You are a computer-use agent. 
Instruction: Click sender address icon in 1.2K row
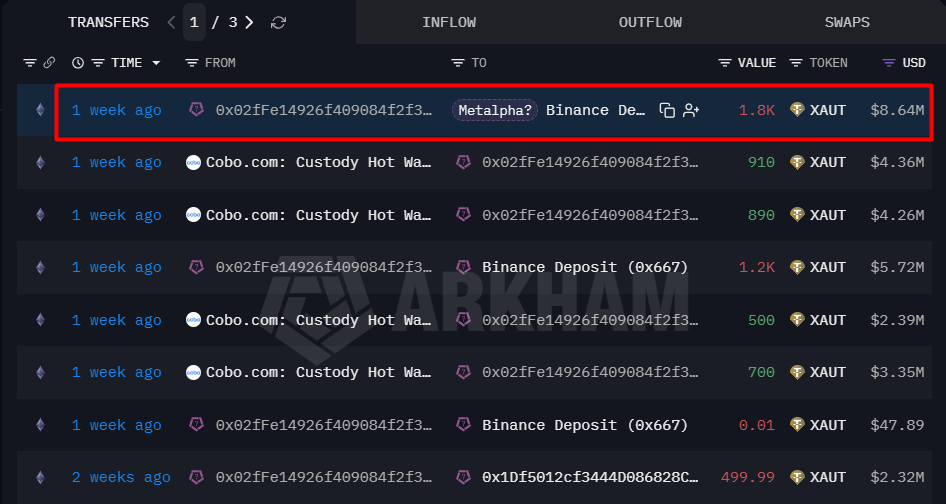coord(196,267)
